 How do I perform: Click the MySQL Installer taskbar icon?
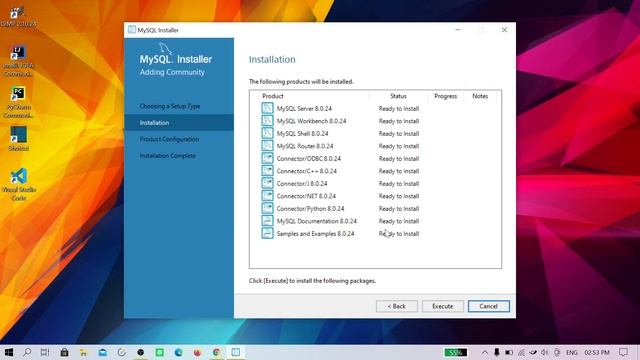pos(236,352)
